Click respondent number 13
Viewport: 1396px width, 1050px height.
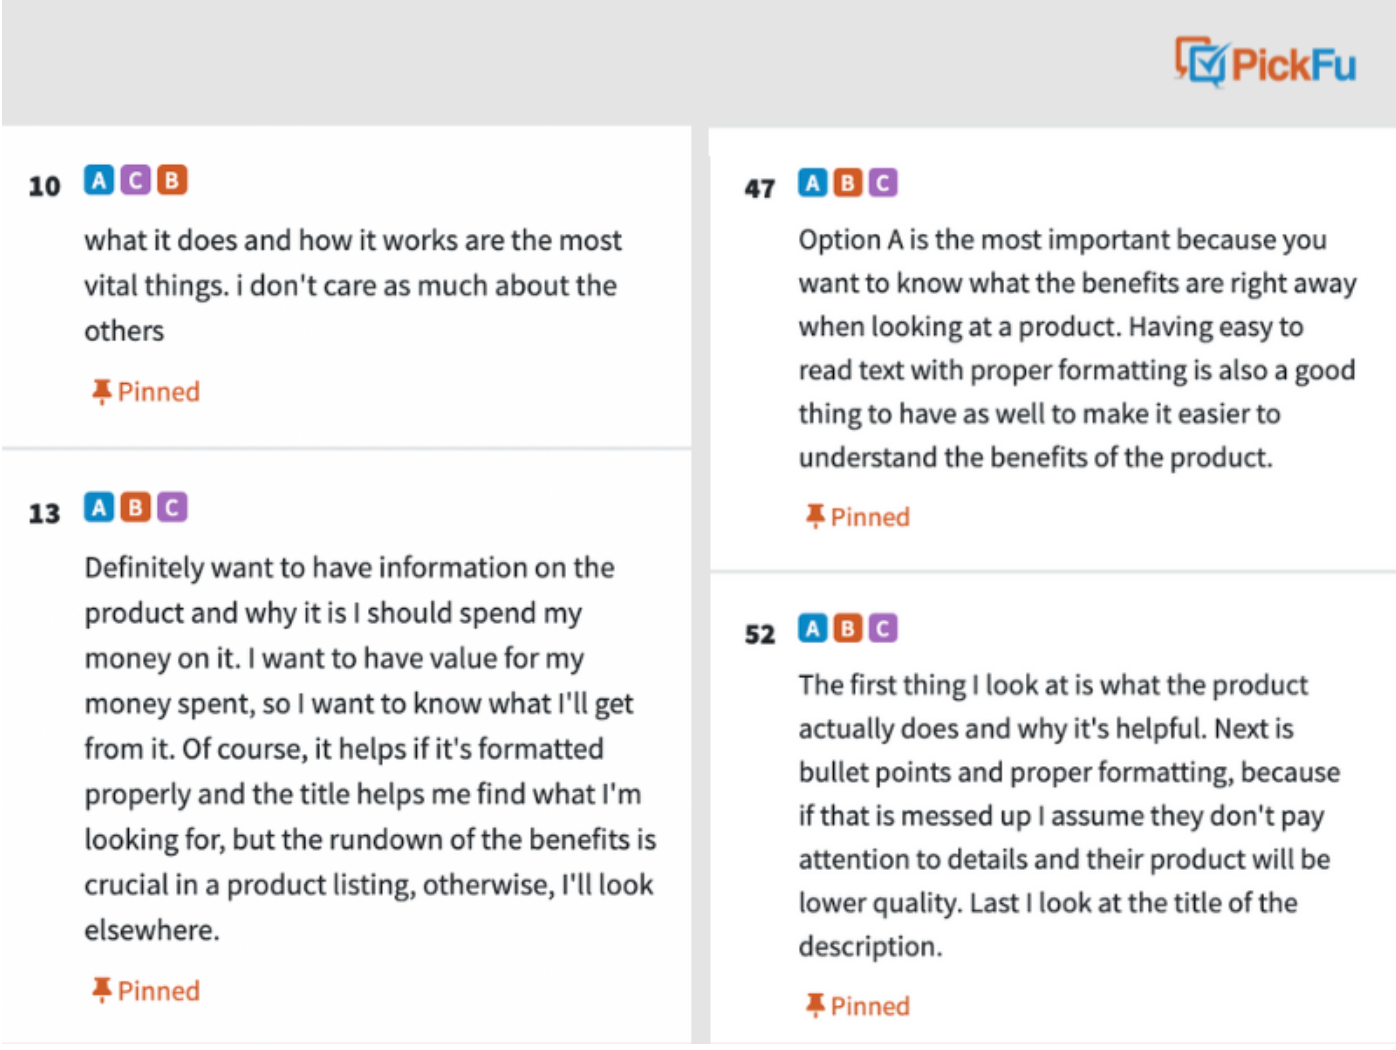[44, 513]
